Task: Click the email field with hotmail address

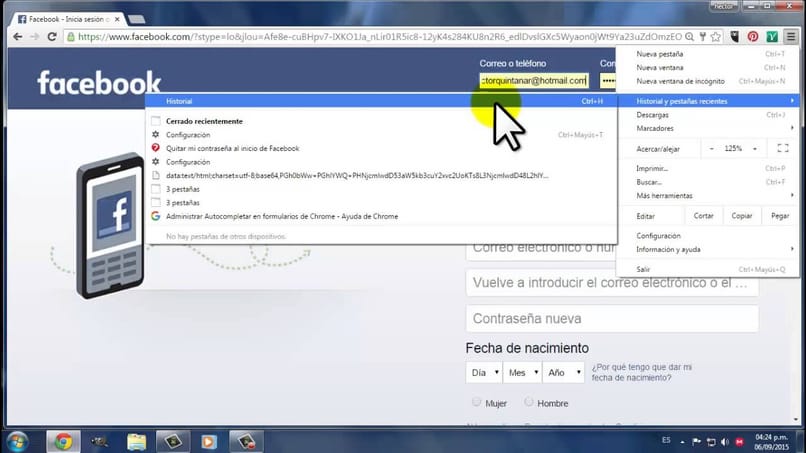Action: tap(534, 81)
